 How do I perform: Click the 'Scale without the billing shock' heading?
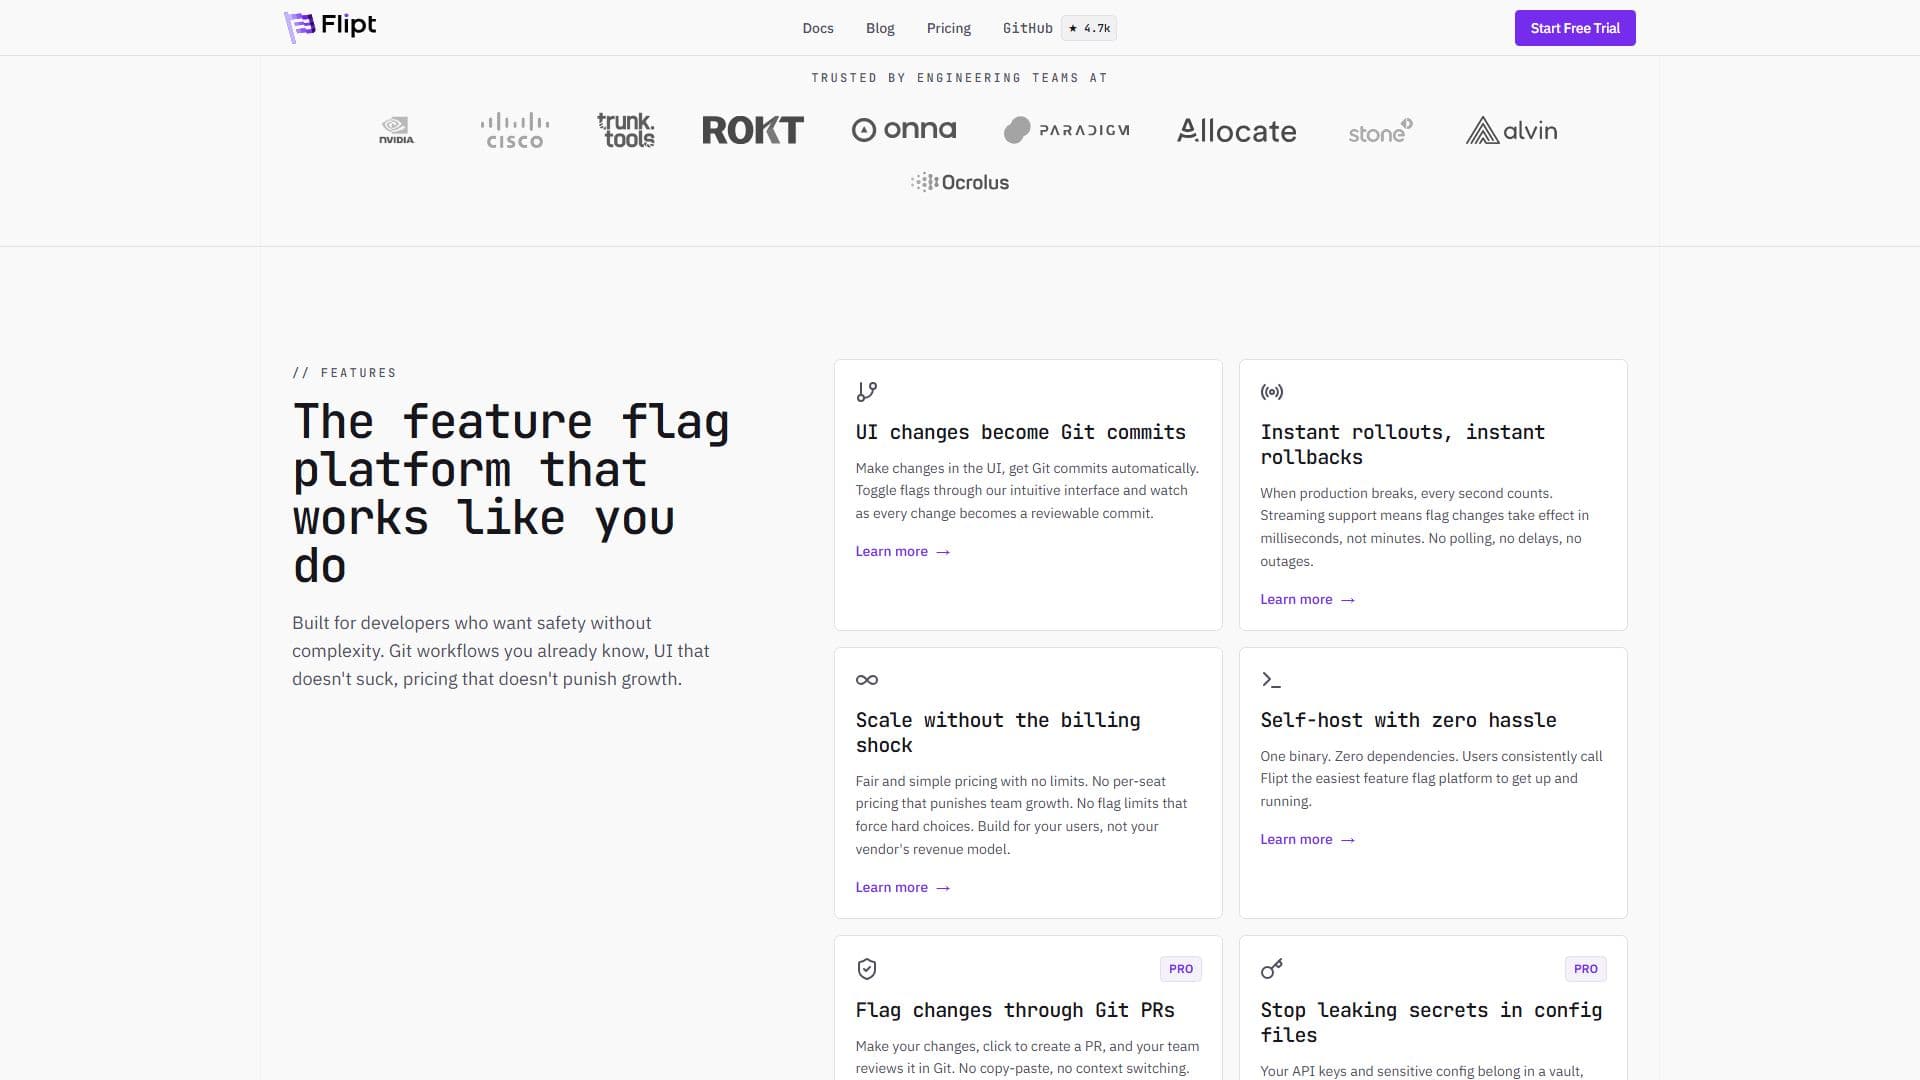point(998,732)
